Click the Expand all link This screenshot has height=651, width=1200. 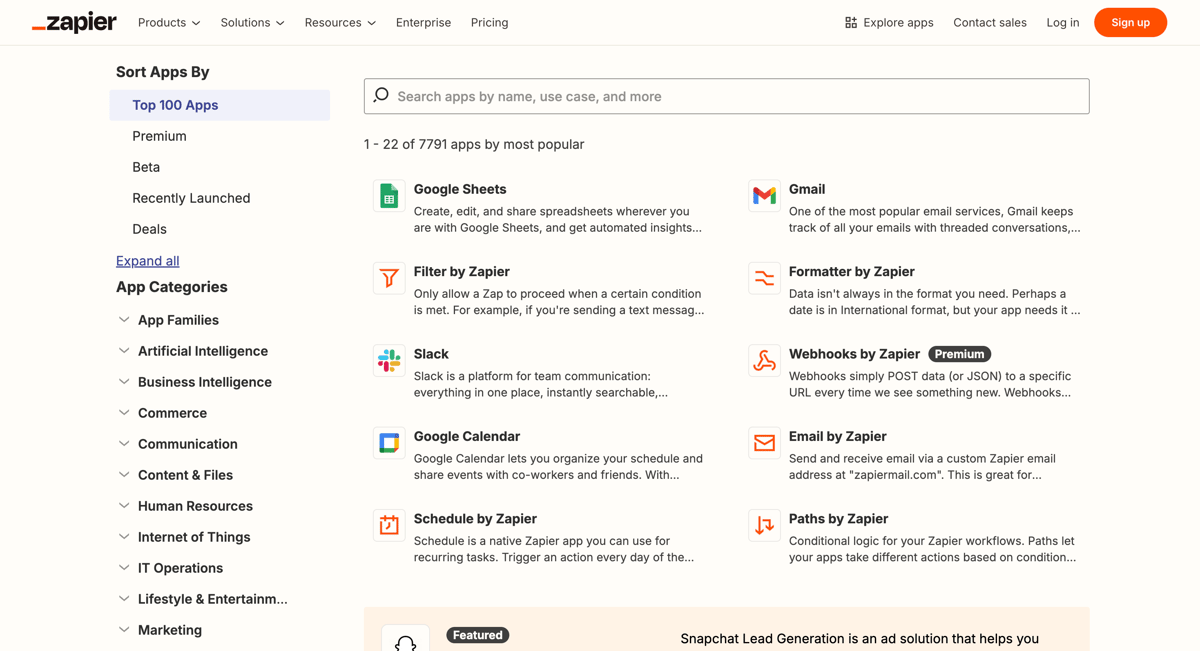(148, 261)
